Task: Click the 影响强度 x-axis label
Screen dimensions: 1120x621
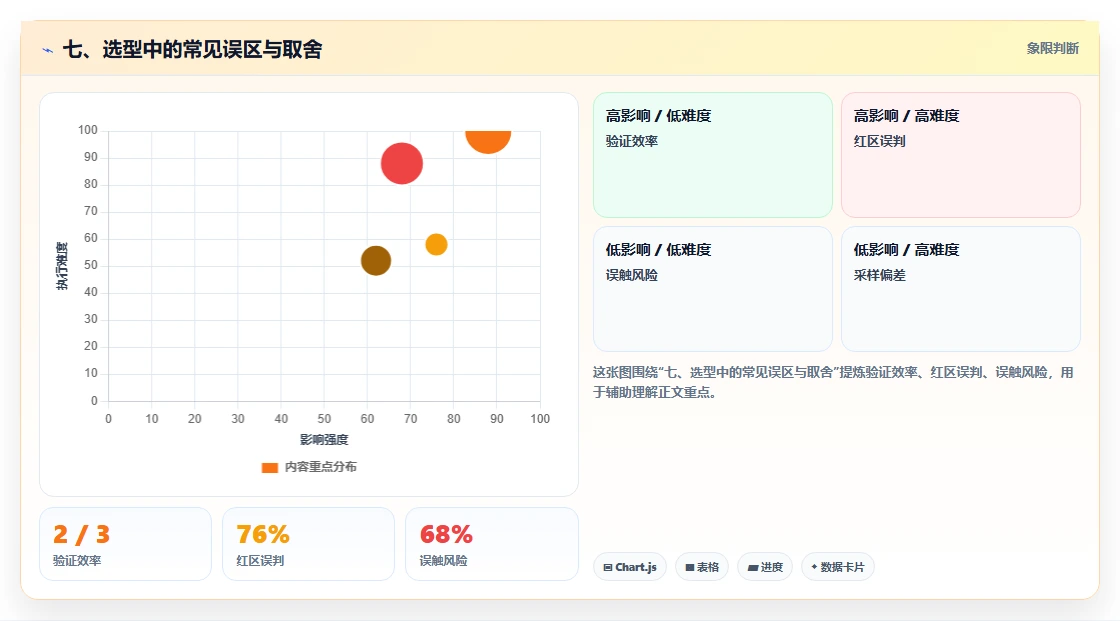Action: click(324, 439)
